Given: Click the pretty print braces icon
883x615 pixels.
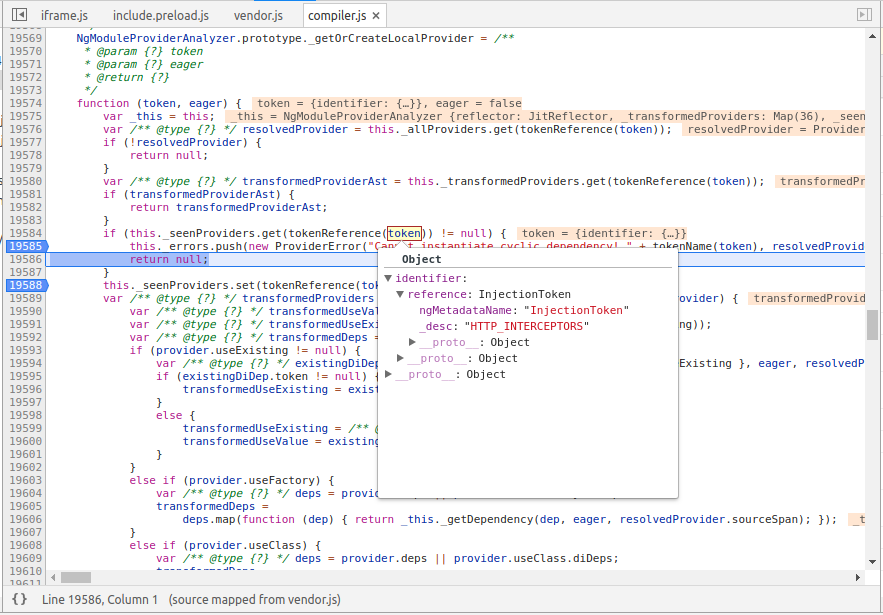Looking at the screenshot, I should [19, 599].
